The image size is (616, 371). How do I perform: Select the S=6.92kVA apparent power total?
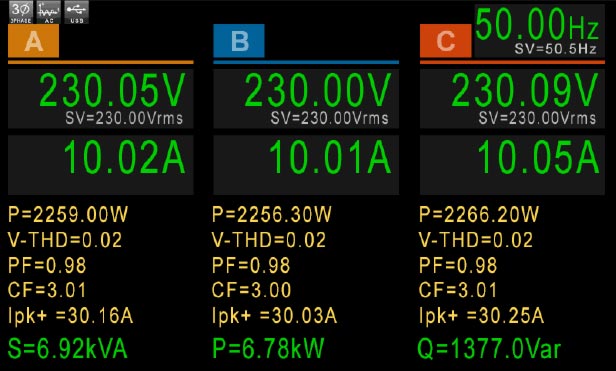click(68, 349)
